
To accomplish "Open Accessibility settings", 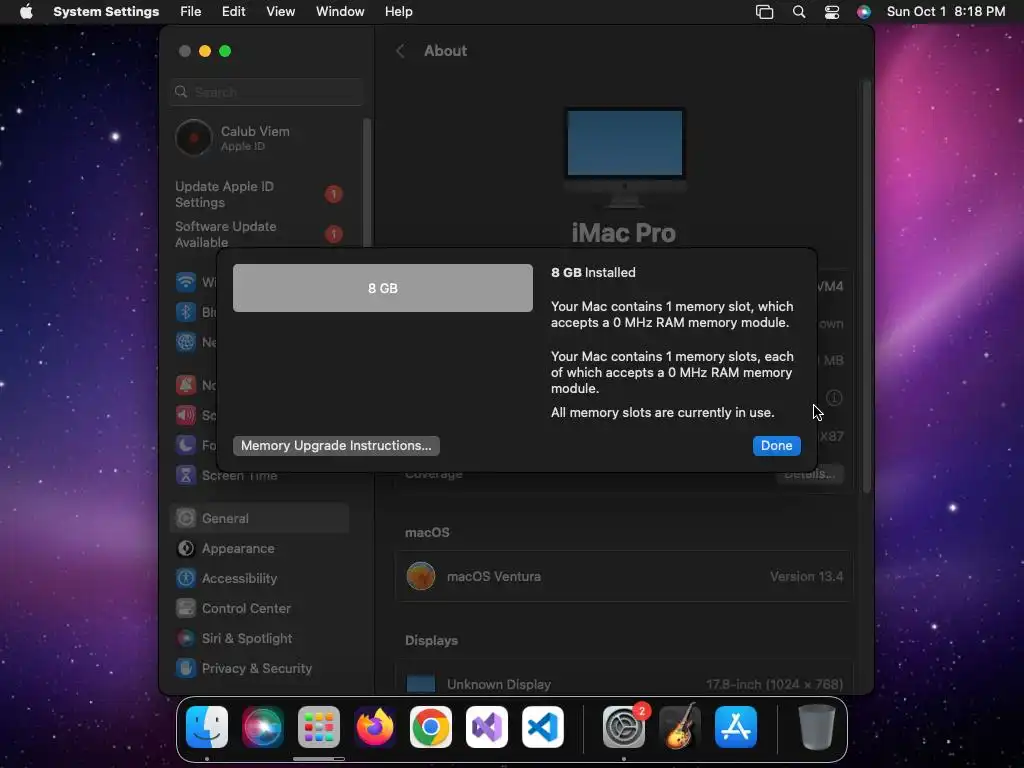I will pyautogui.click(x=259, y=578).
